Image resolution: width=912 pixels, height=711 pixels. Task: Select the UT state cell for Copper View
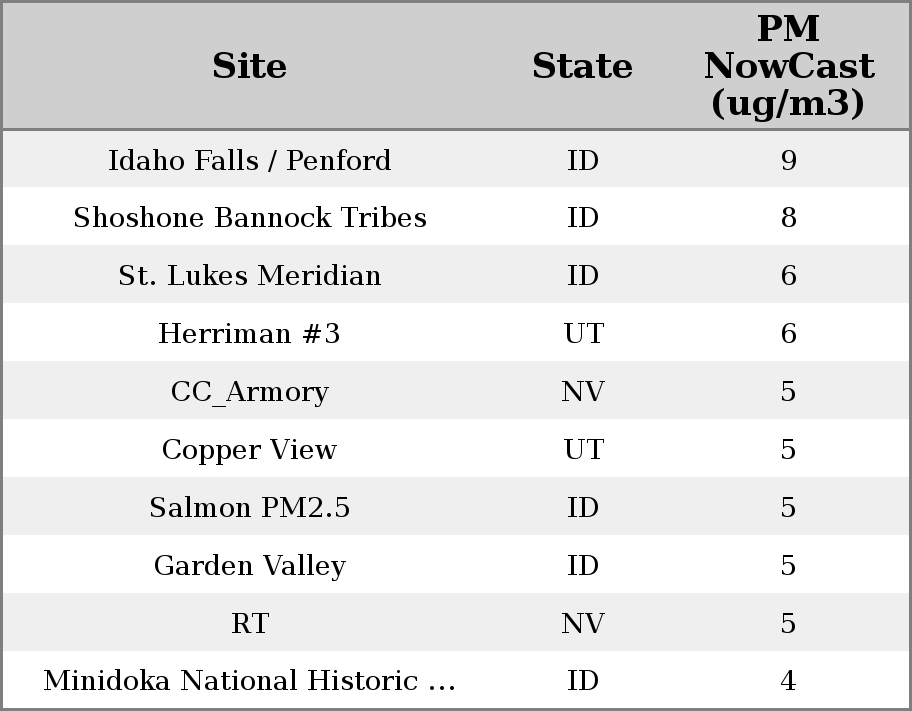point(583,450)
